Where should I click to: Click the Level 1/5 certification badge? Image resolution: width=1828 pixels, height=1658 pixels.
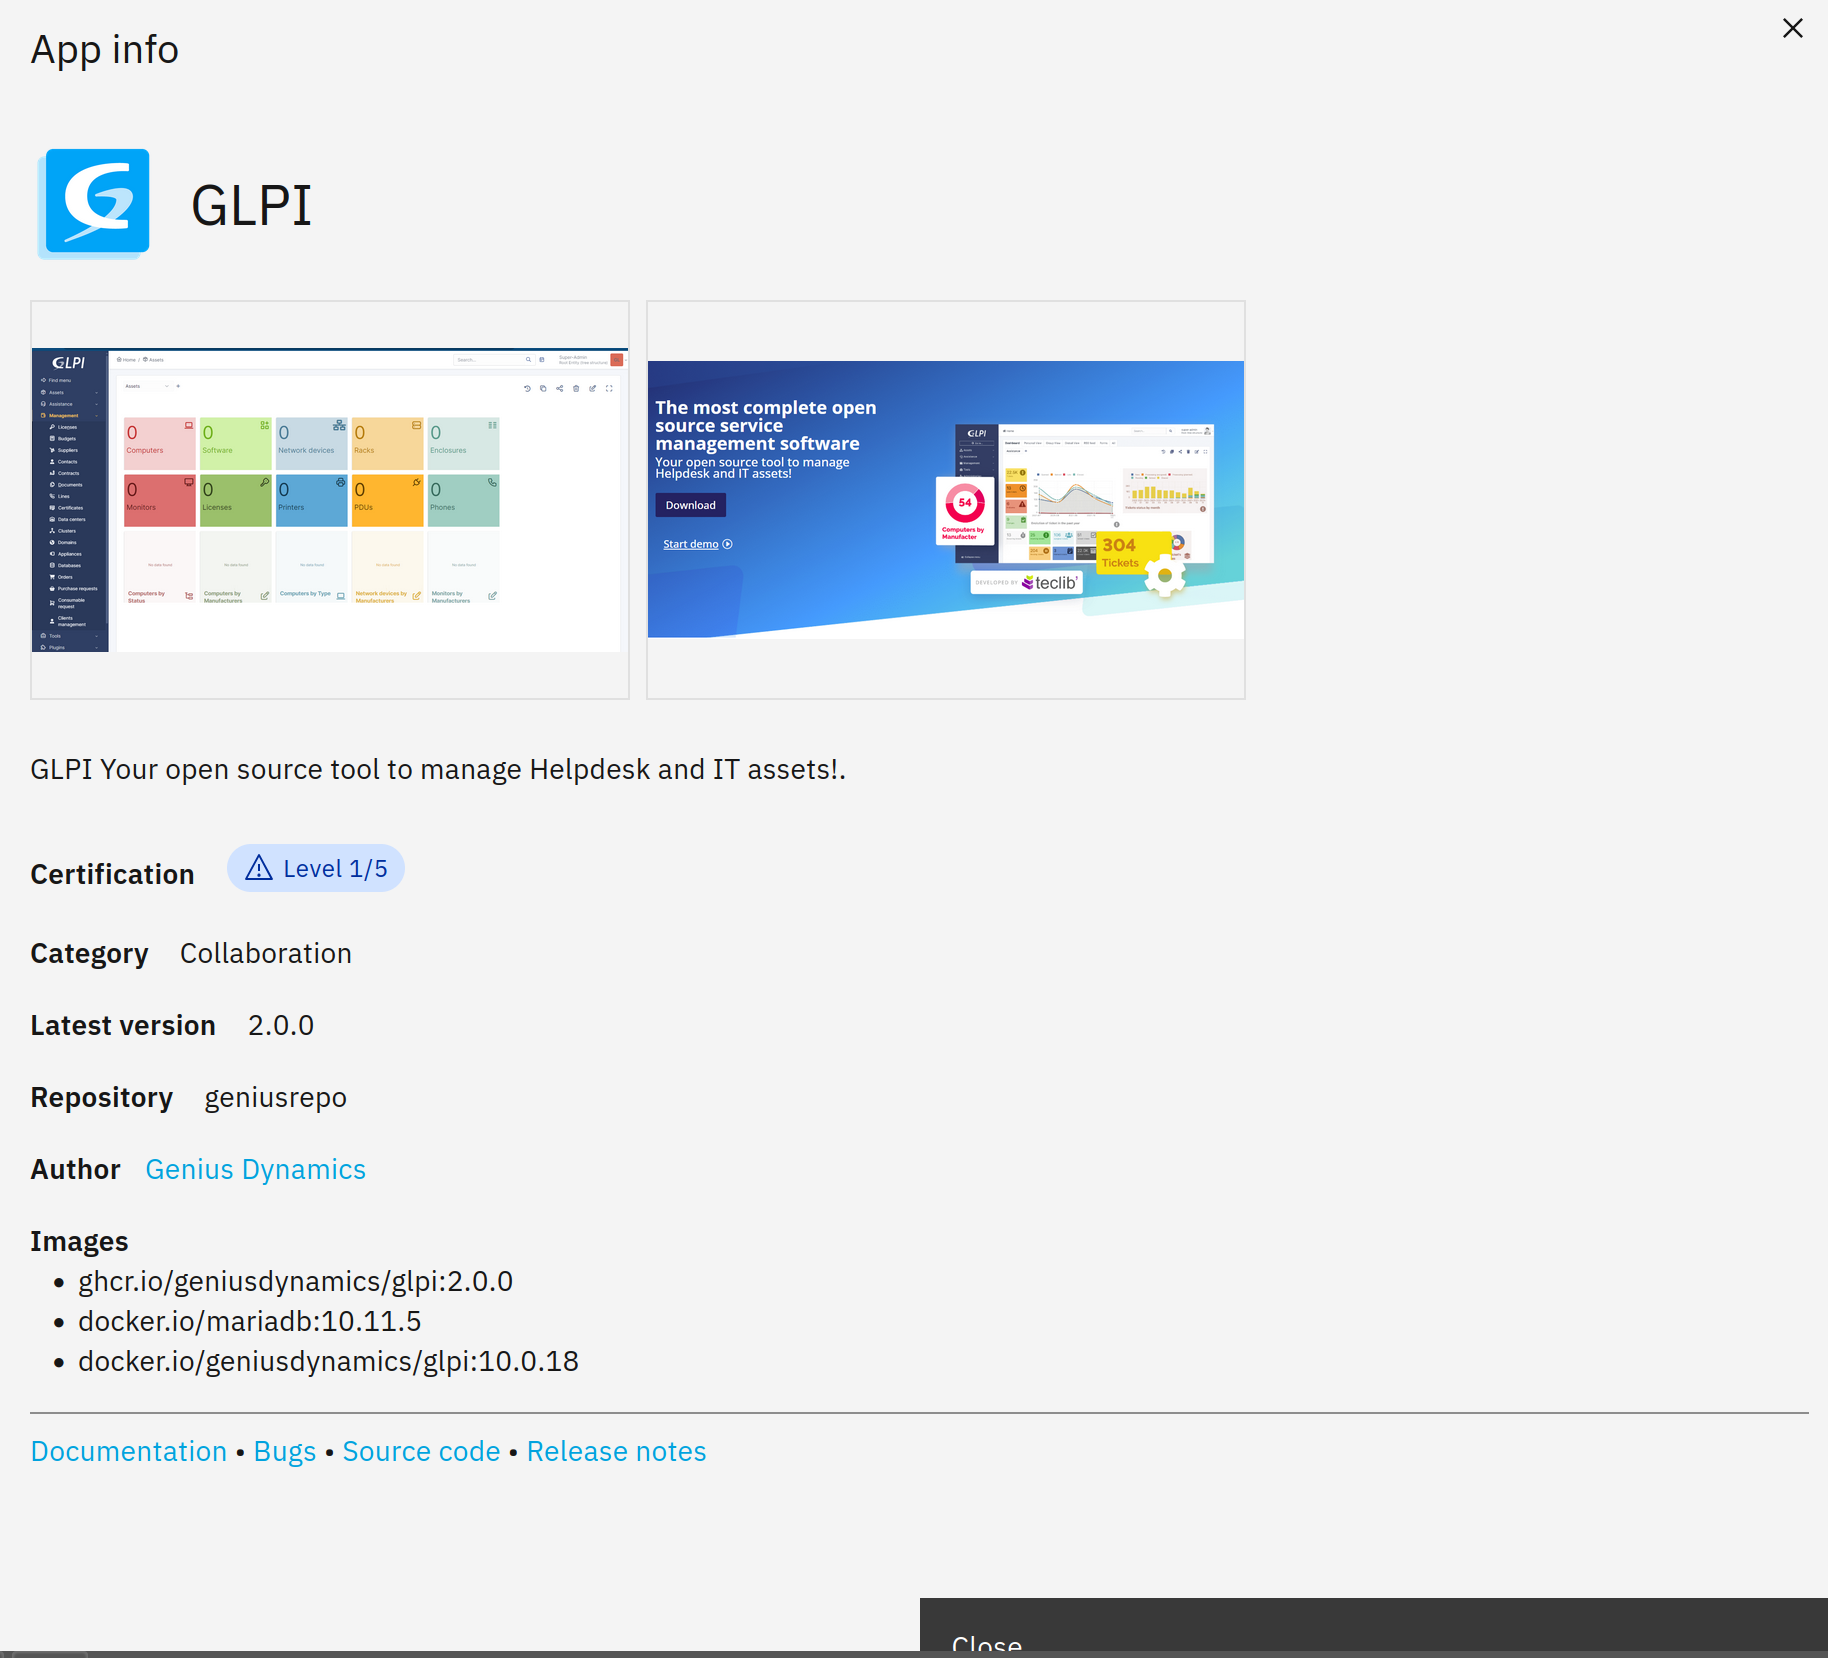[316, 868]
